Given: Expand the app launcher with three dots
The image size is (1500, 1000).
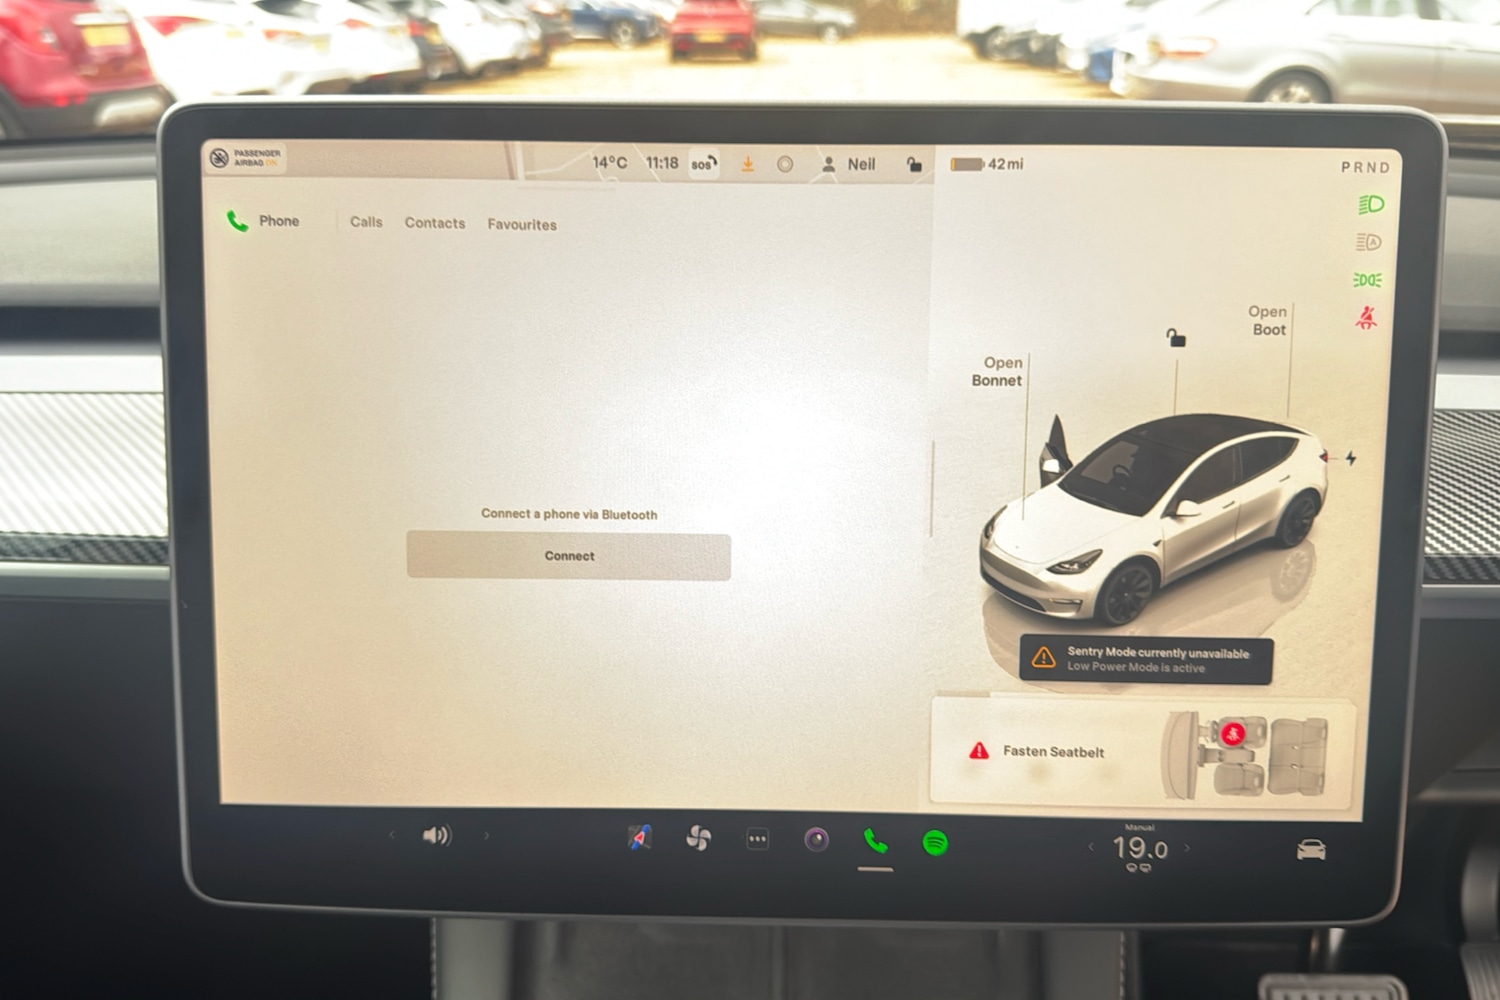Looking at the screenshot, I should click(x=757, y=839).
